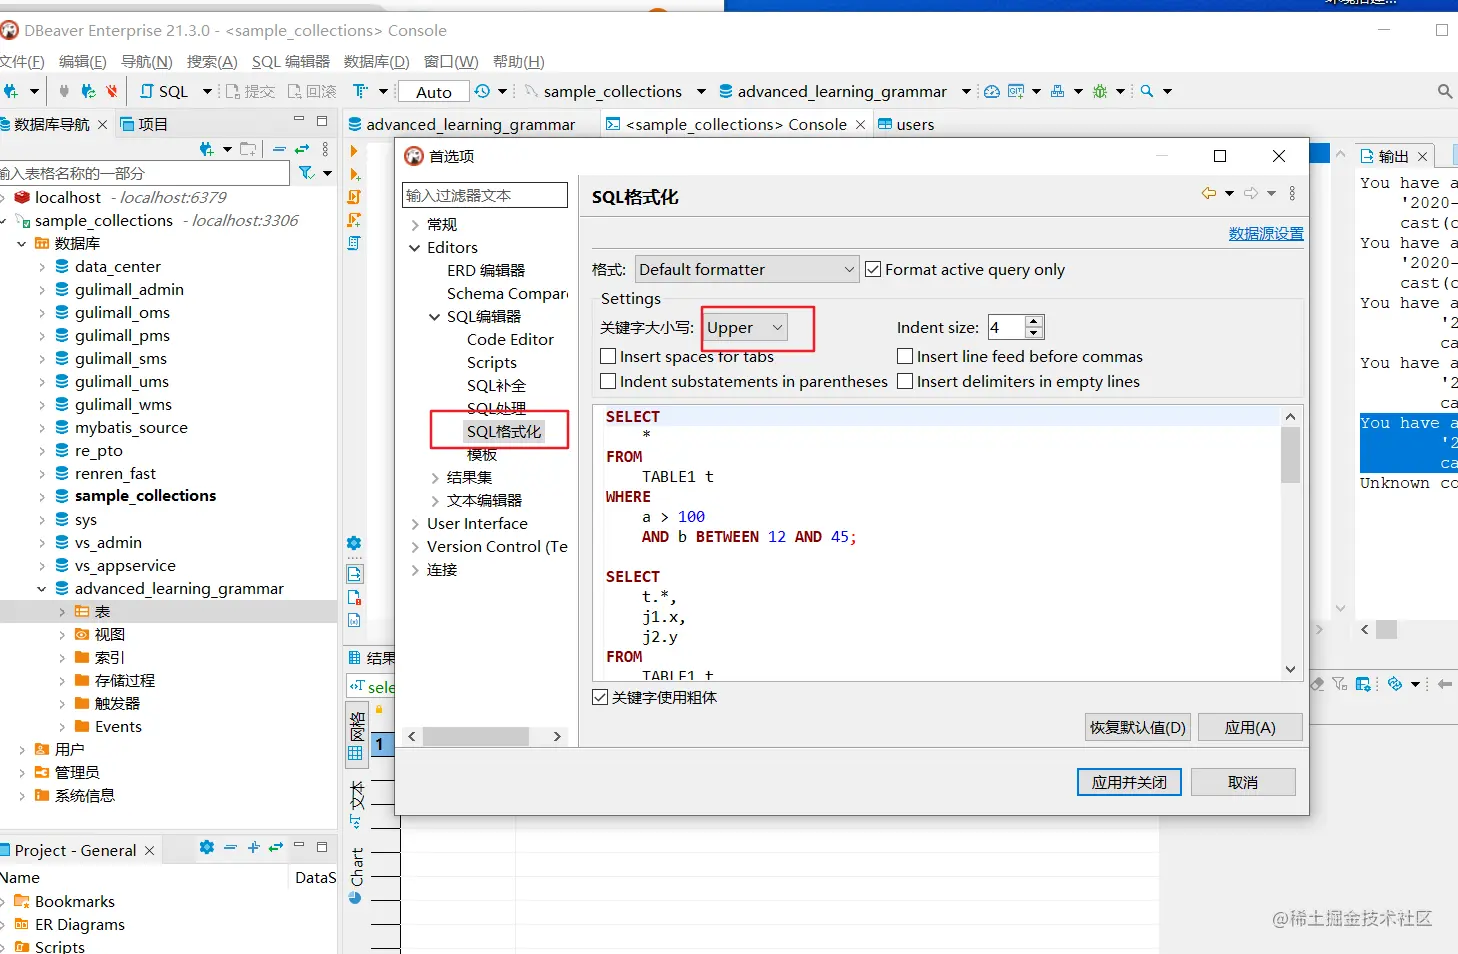The width and height of the screenshot is (1458, 954).
Task: Enable Insert line feed before commas
Action: coord(905,356)
